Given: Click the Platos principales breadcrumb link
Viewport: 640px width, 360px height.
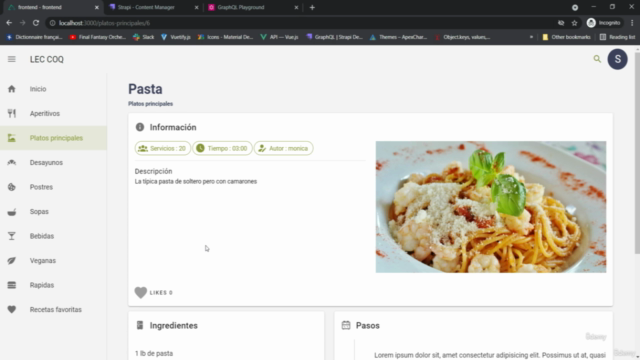Looking at the screenshot, I should pos(151,104).
